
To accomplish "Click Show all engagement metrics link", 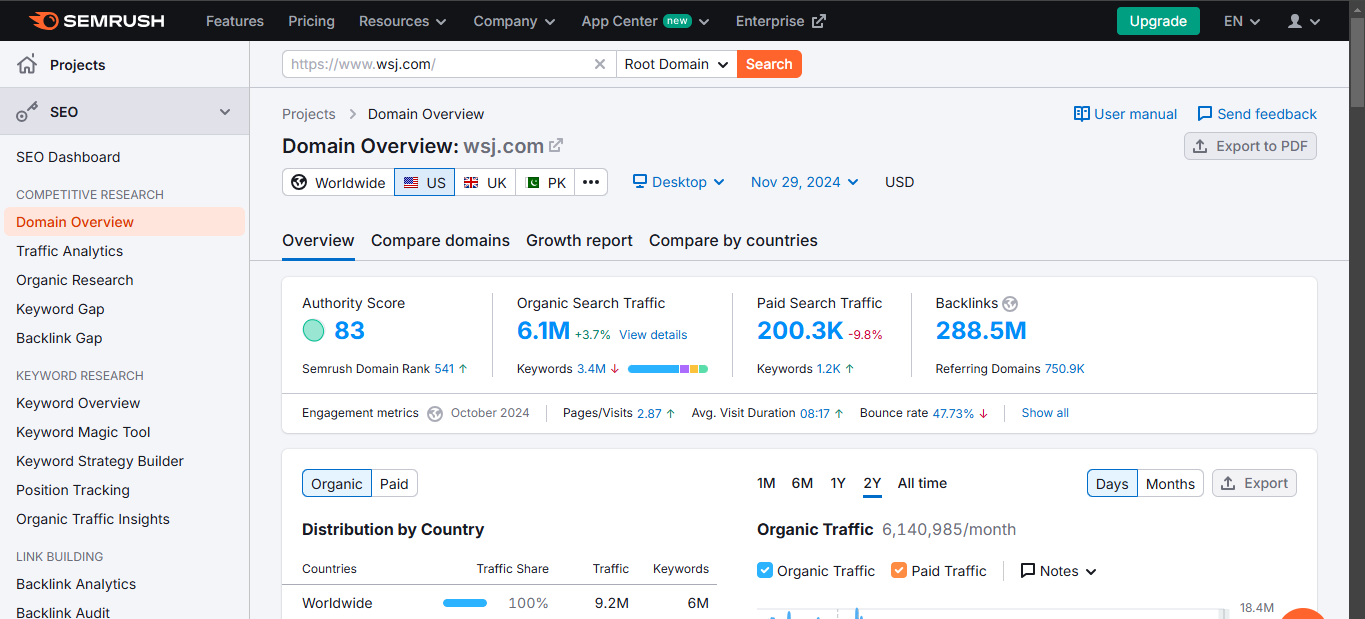I will (1045, 413).
